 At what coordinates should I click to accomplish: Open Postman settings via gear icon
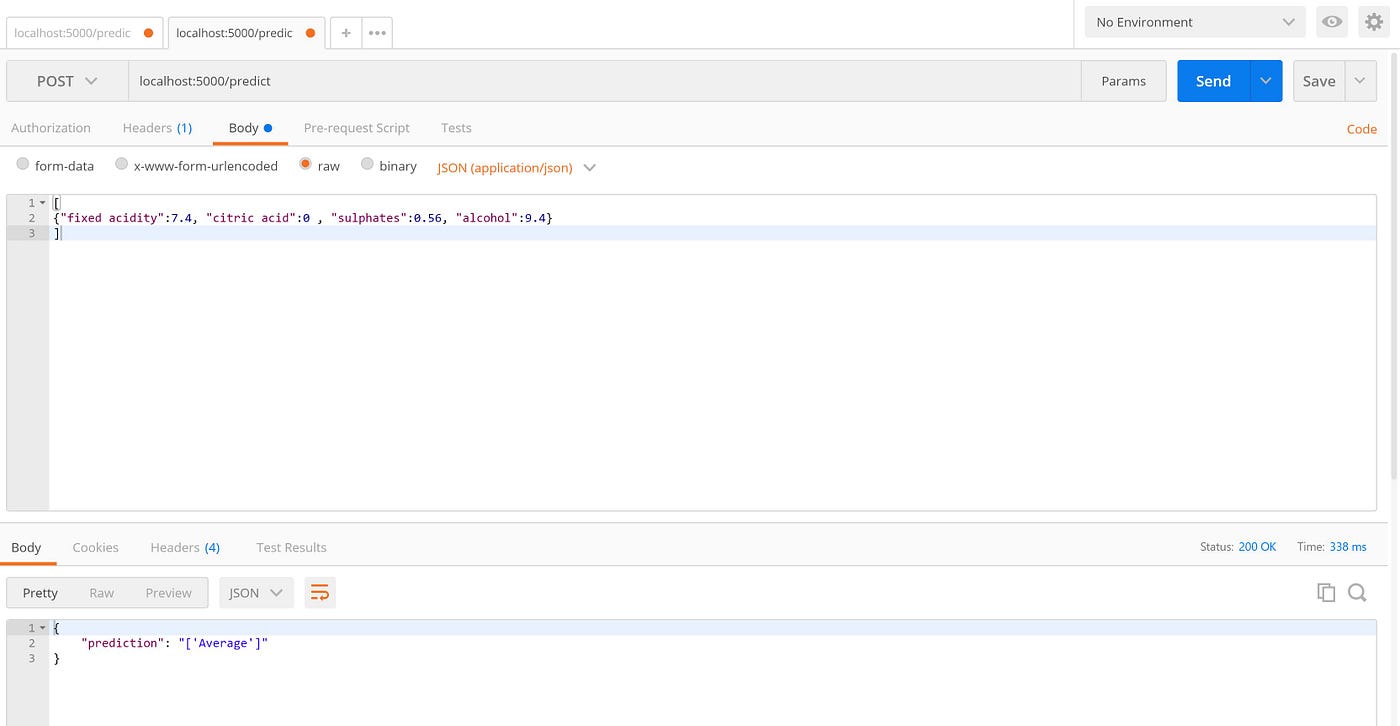(1374, 21)
